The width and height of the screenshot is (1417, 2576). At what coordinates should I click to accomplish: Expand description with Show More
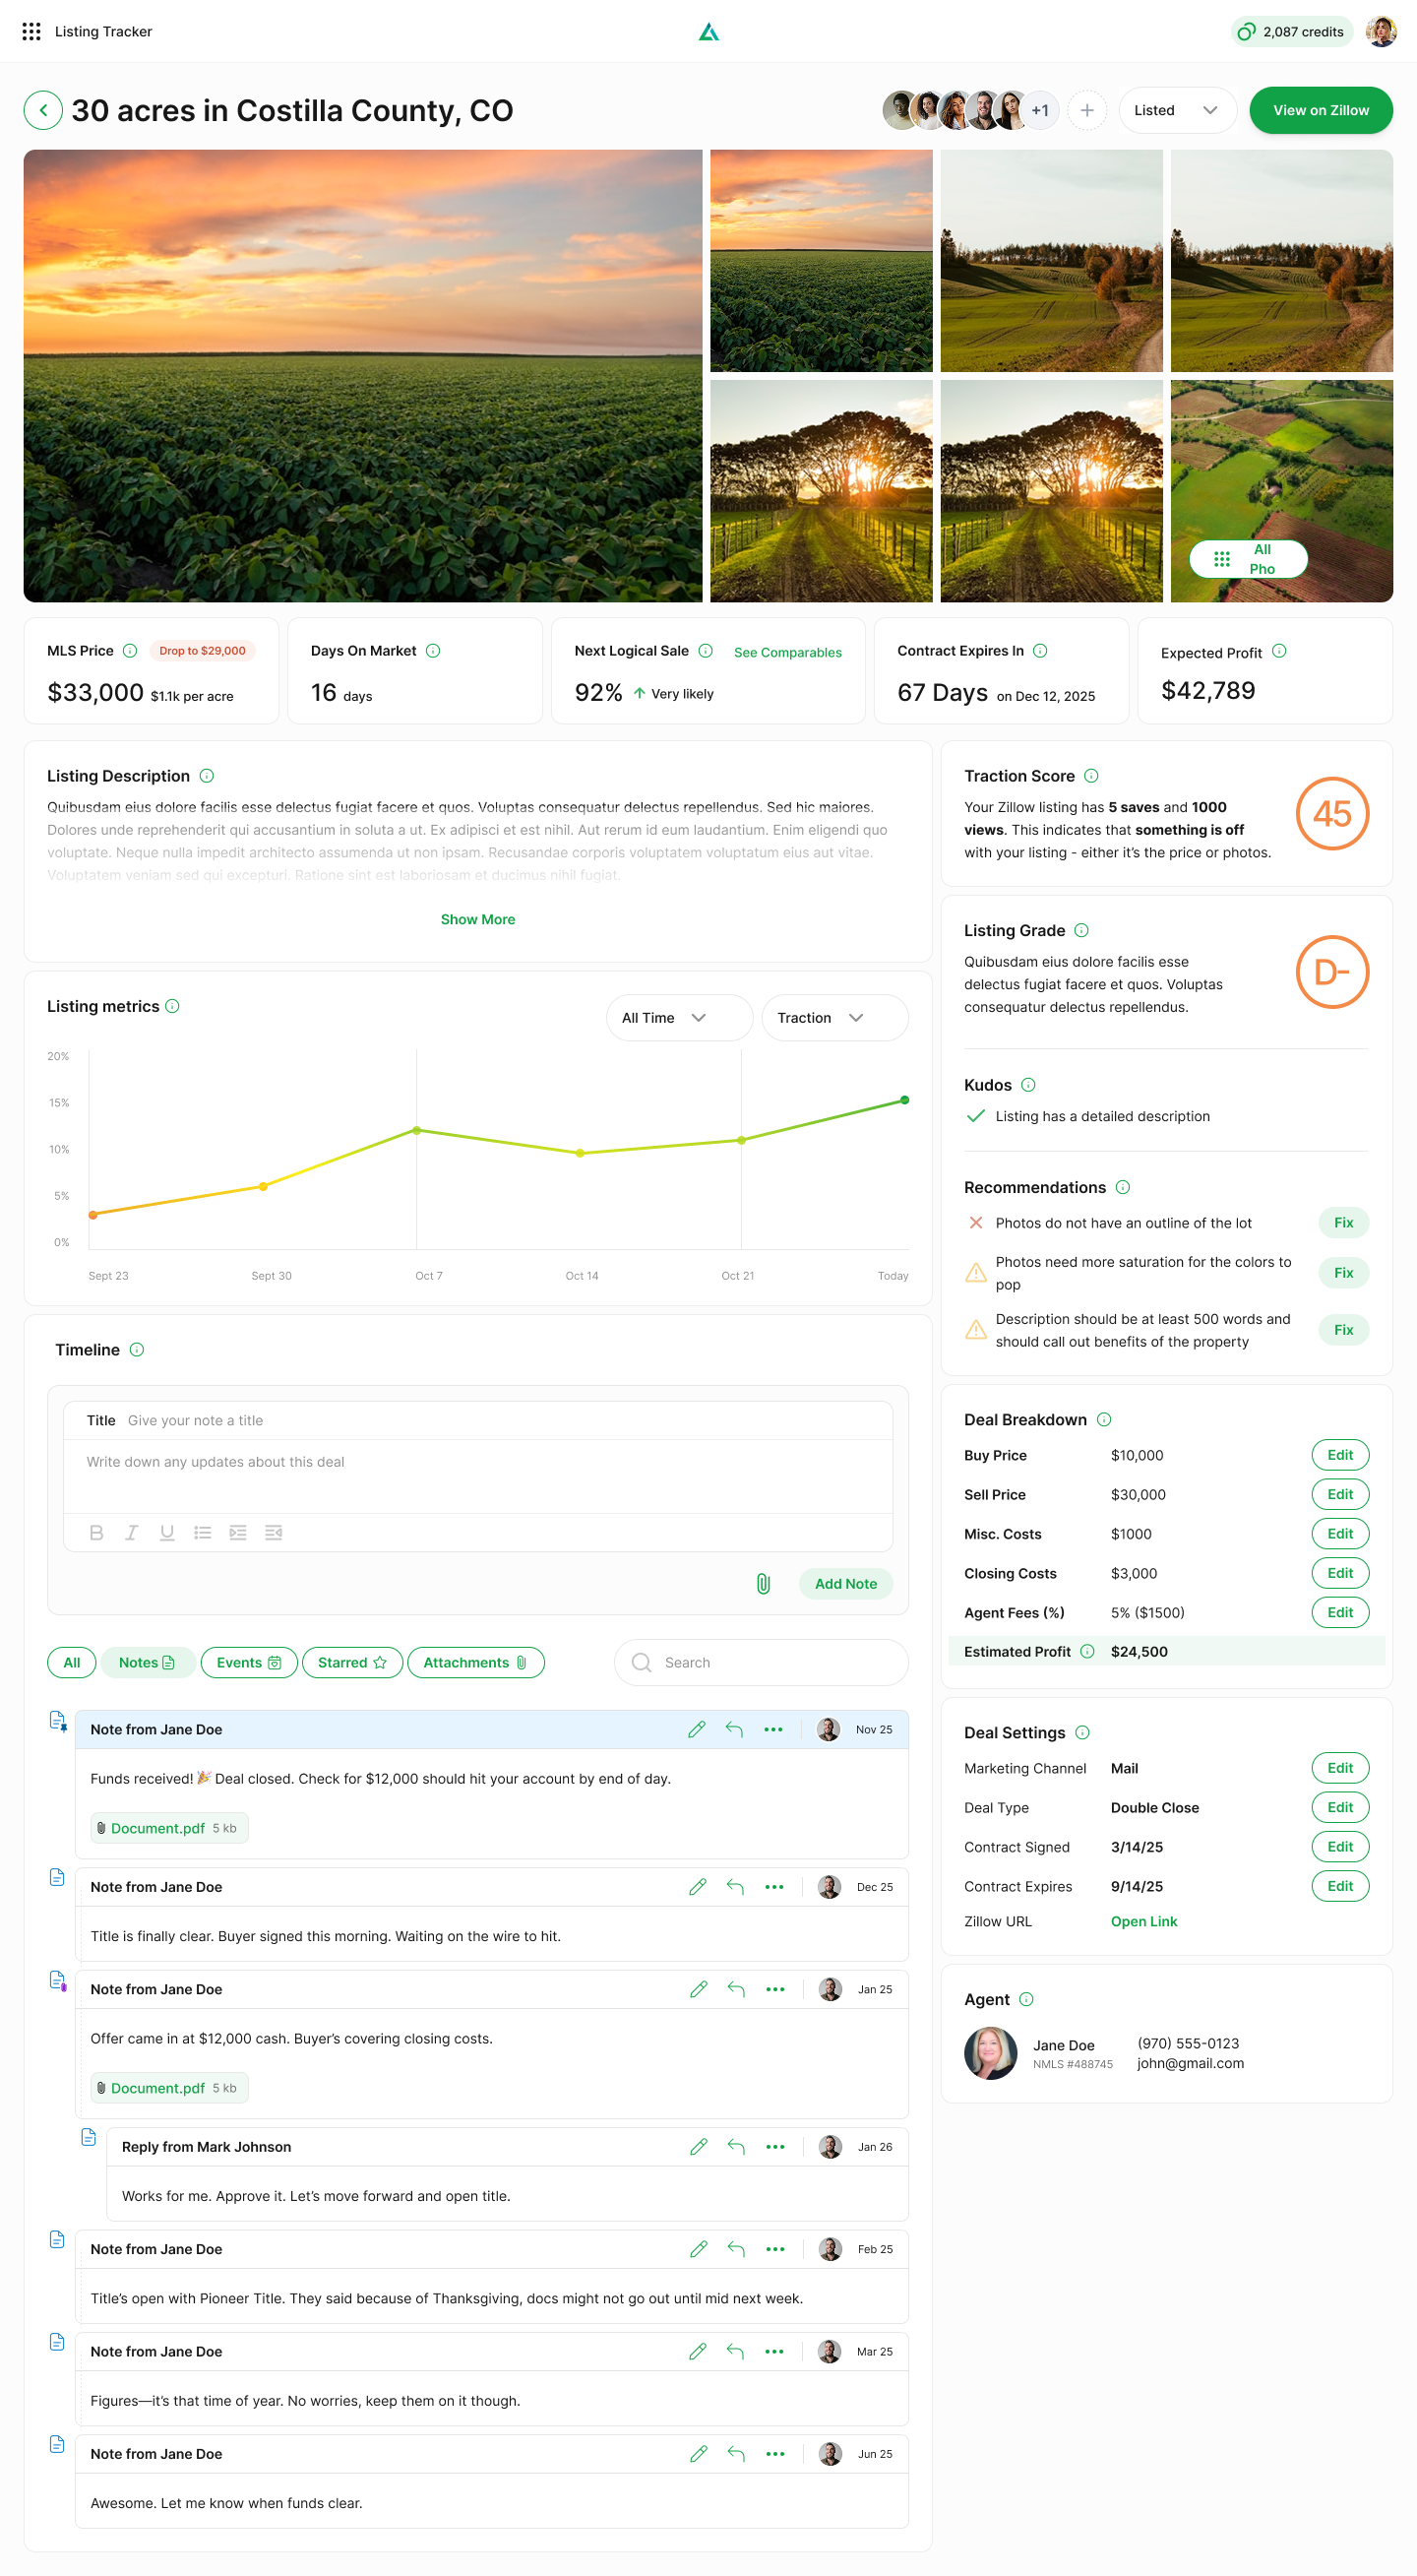(x=478, y=920)
